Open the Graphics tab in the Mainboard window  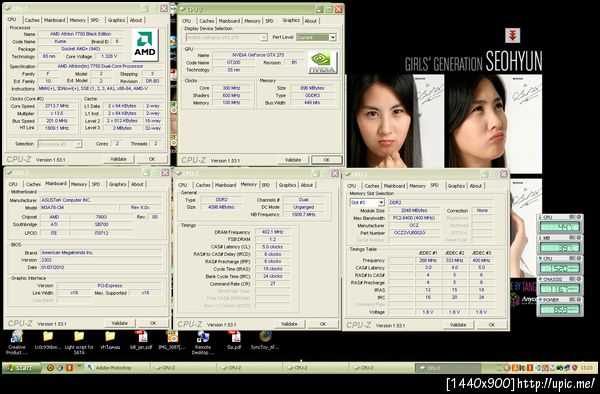click(x=117, y=184)
